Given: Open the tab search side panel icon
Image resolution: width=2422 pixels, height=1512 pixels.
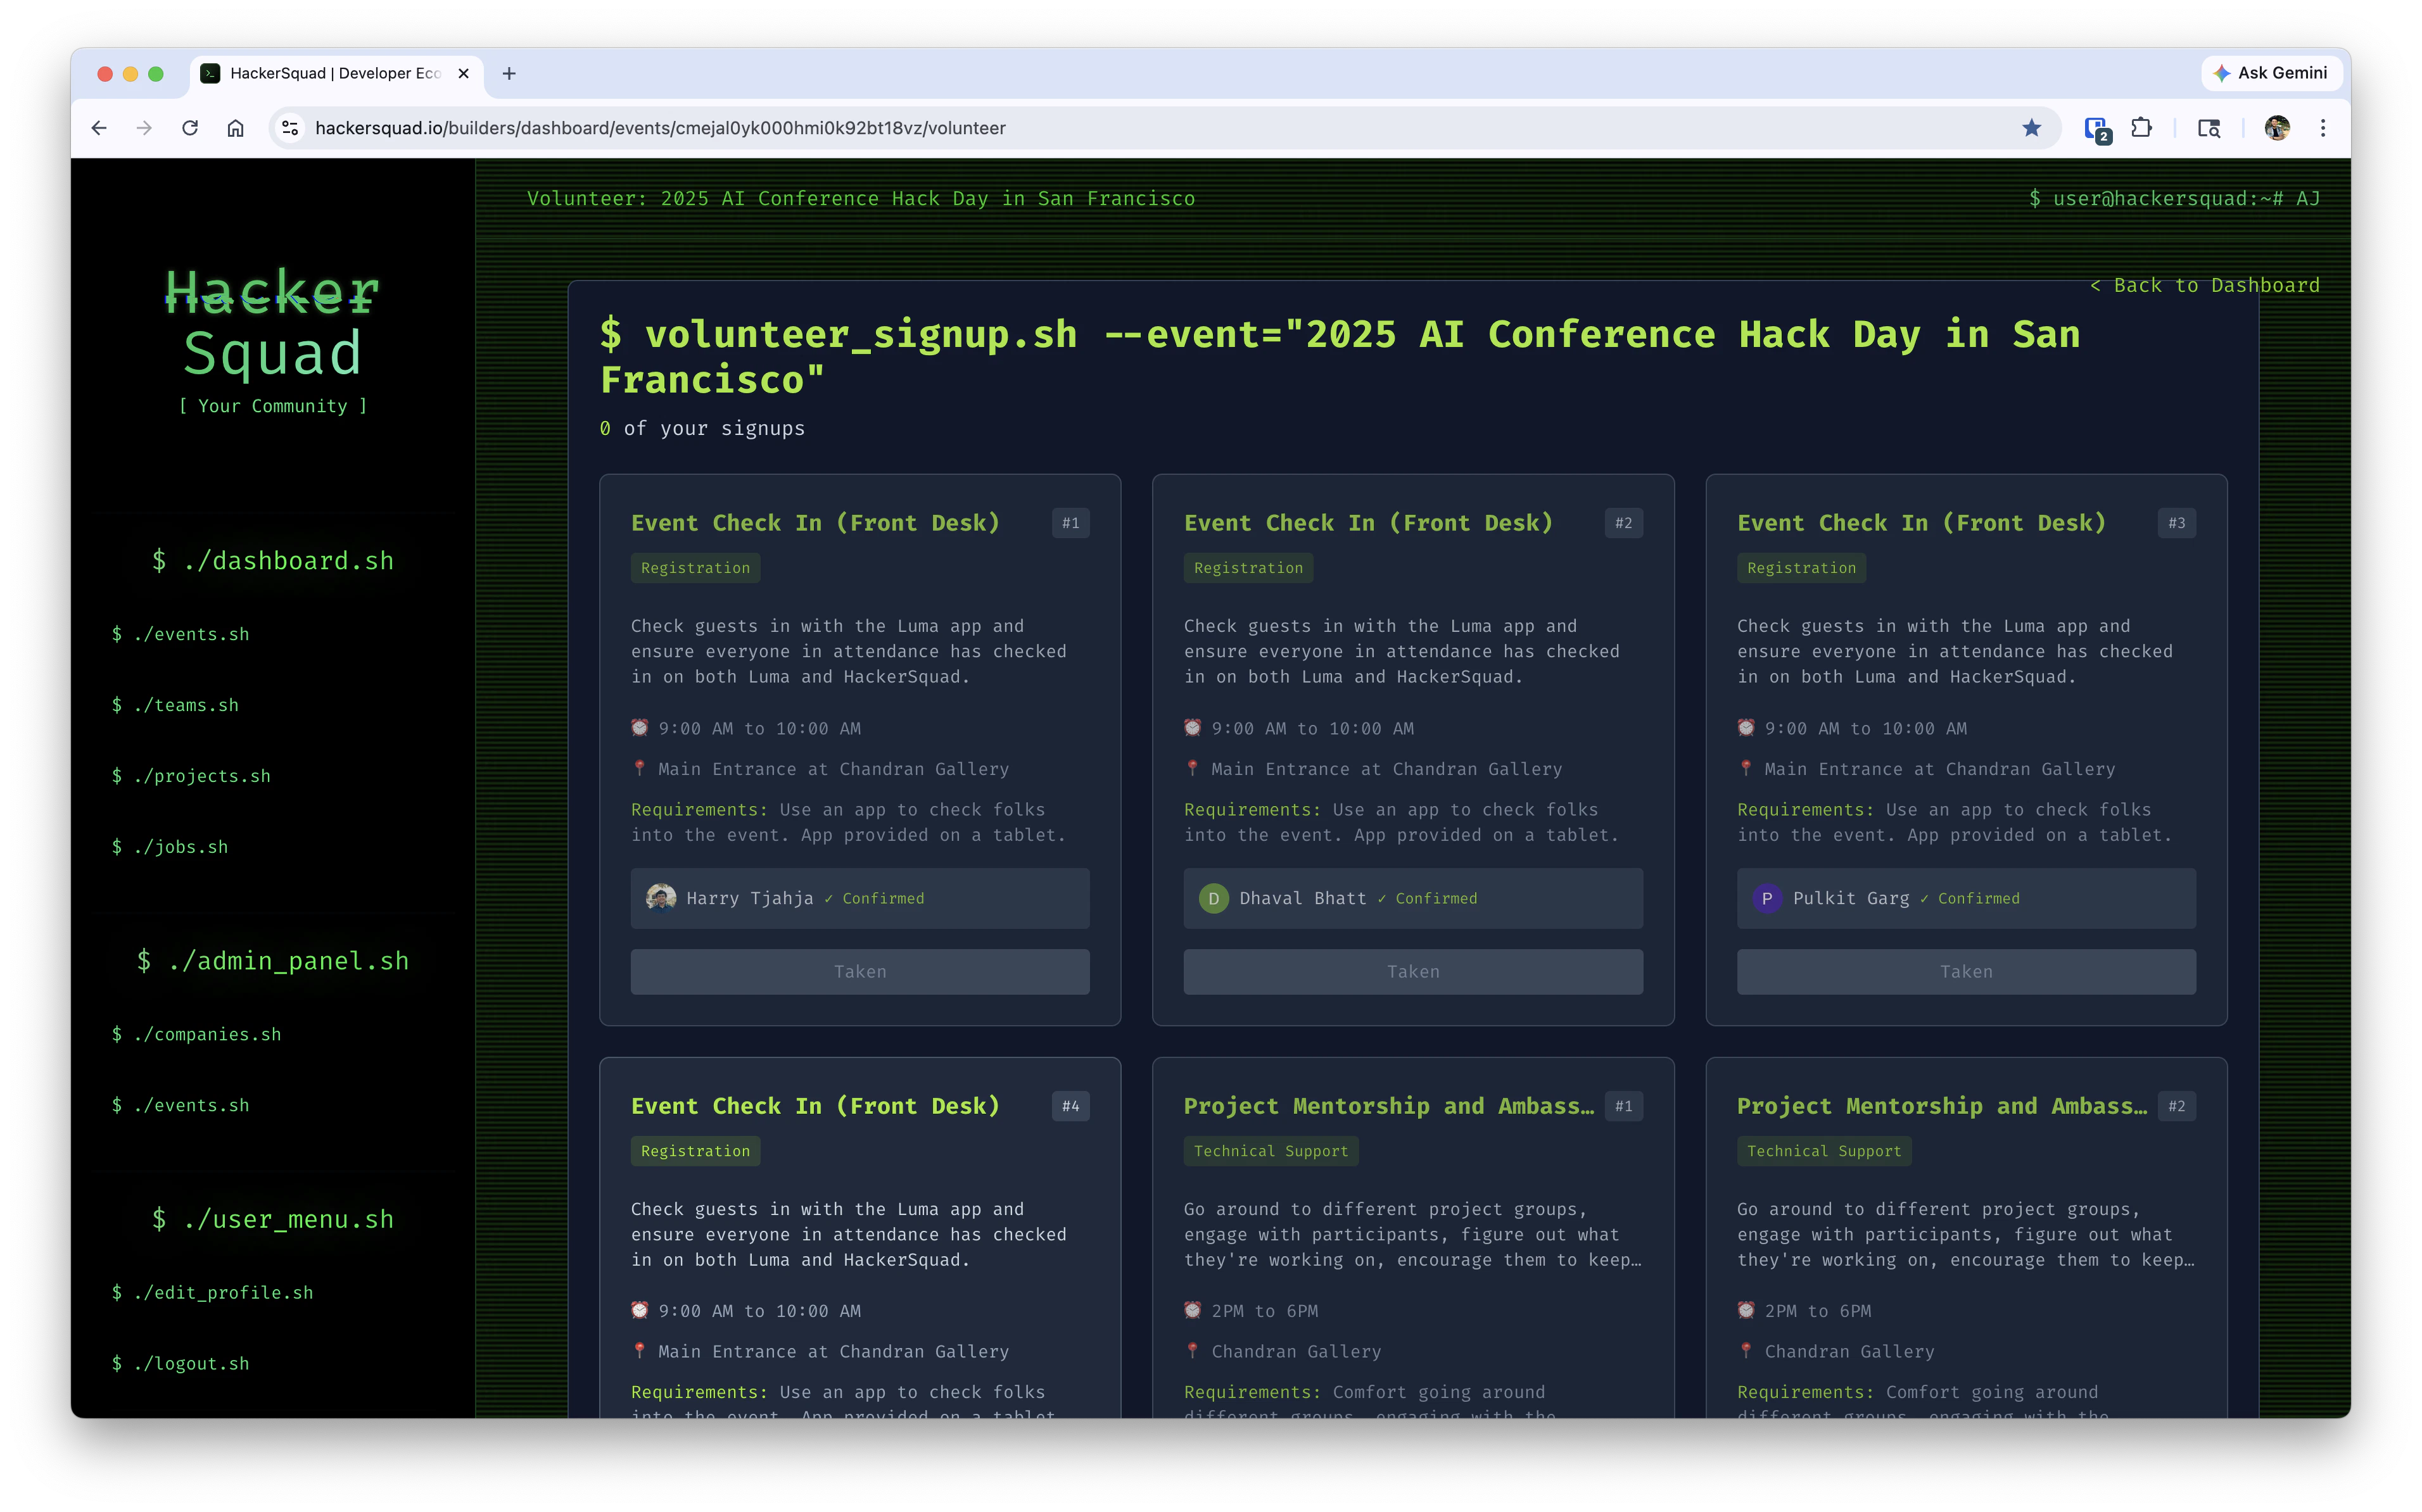Looking at the screenshot, I should tap(2208, 128).
